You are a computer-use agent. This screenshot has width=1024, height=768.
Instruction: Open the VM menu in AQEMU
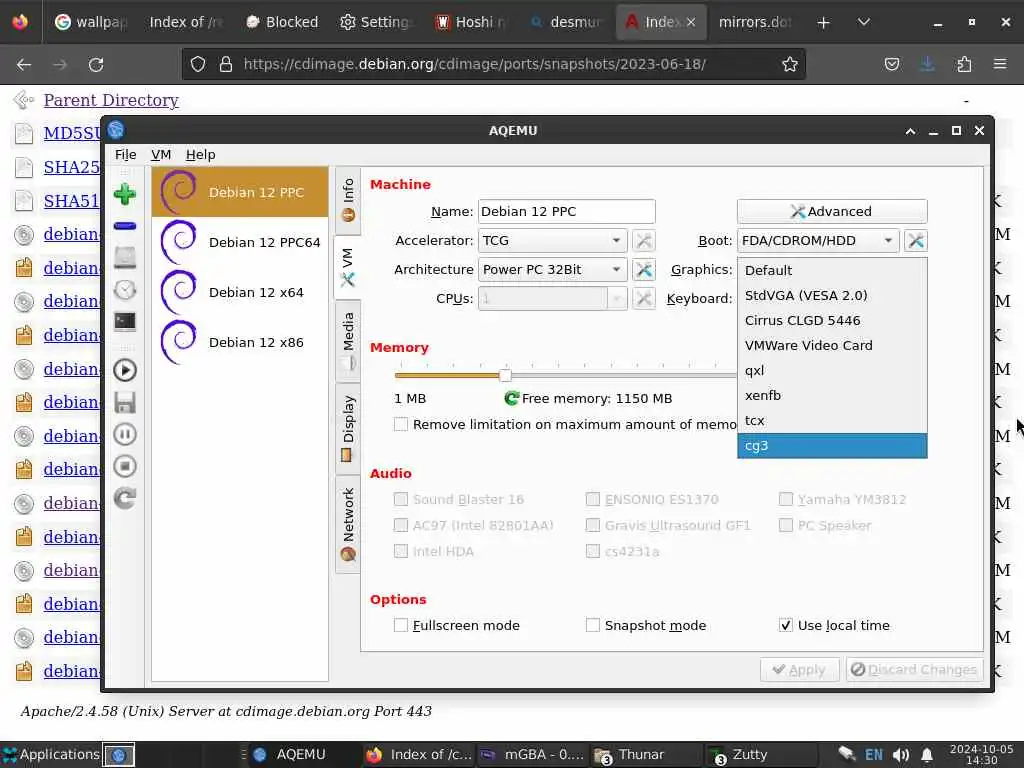coord(161,155)
